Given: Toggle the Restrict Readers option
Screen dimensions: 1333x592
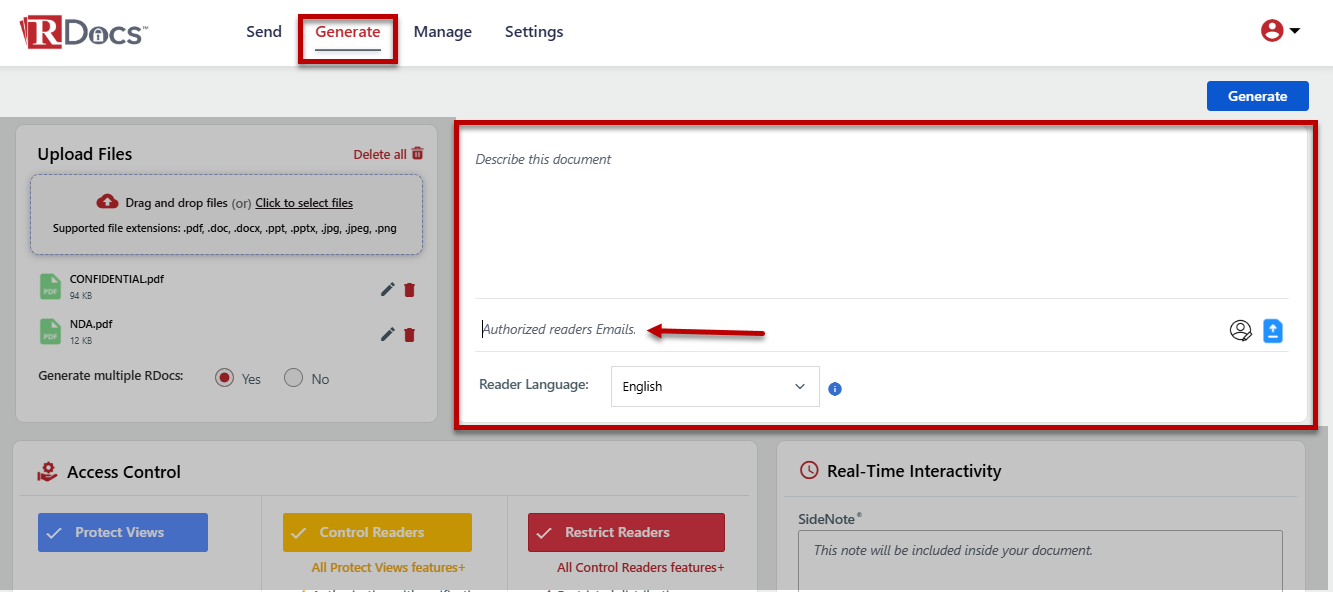Looking at the screenshot, I should (x=626, y=532).
